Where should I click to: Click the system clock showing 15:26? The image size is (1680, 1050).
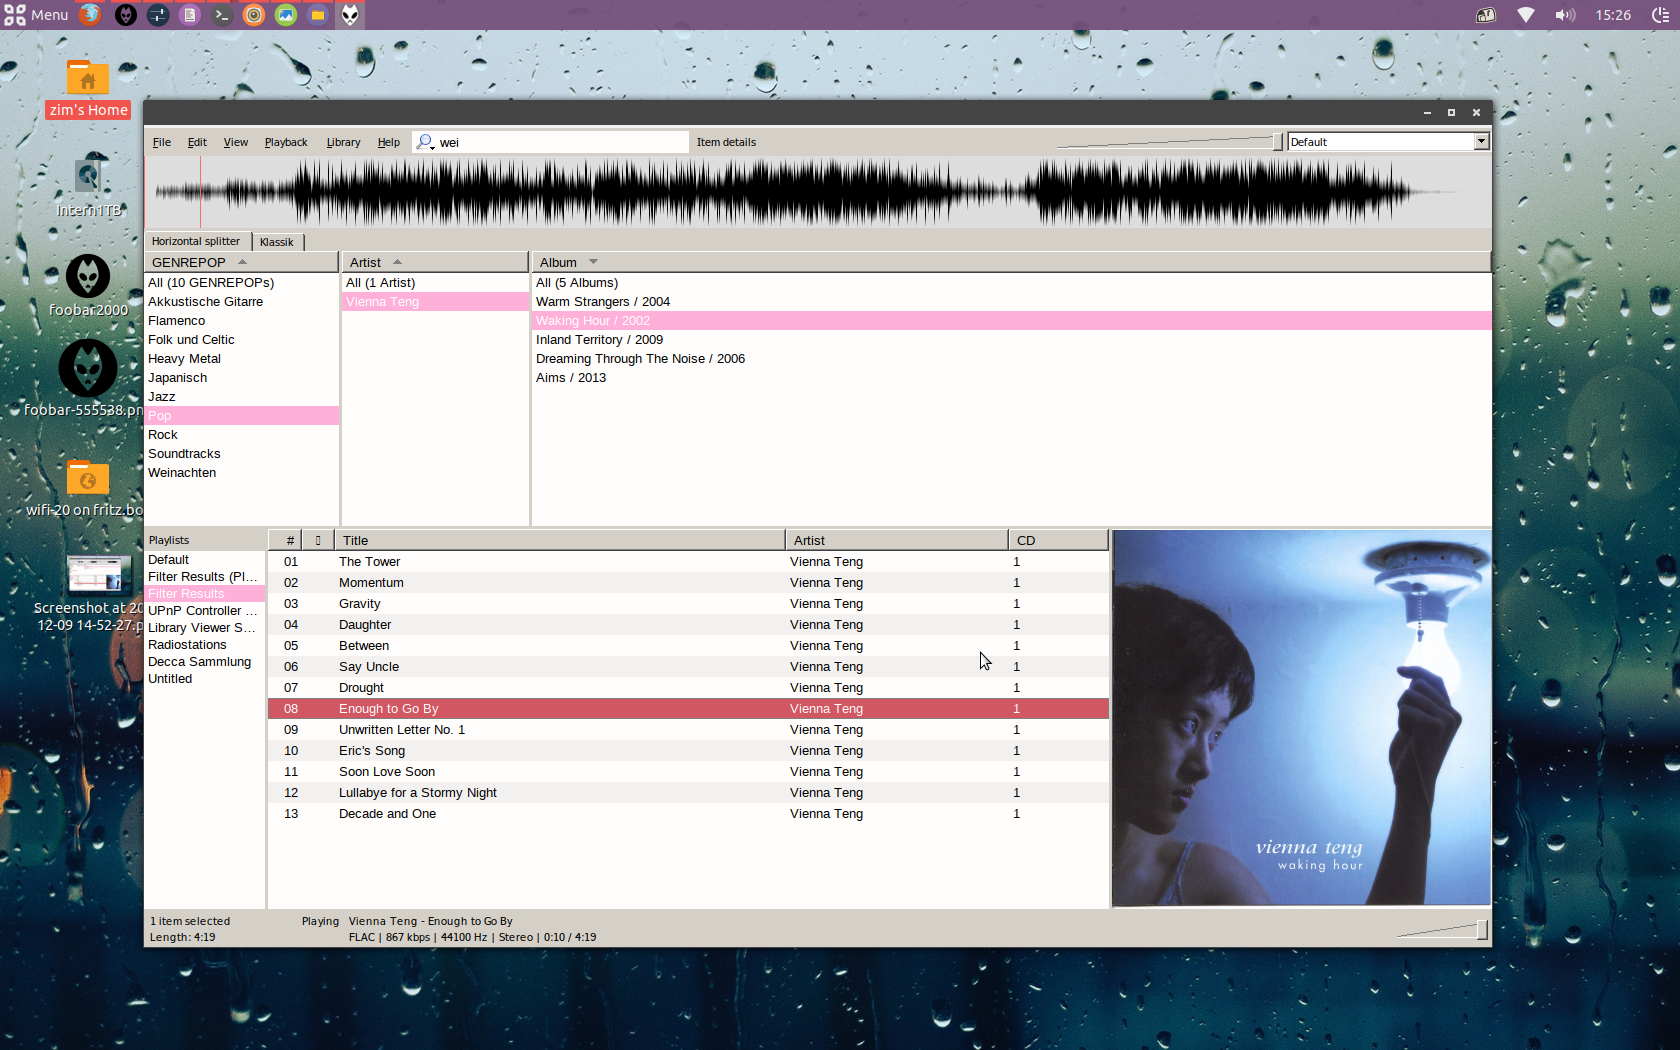coord(1613,15)
